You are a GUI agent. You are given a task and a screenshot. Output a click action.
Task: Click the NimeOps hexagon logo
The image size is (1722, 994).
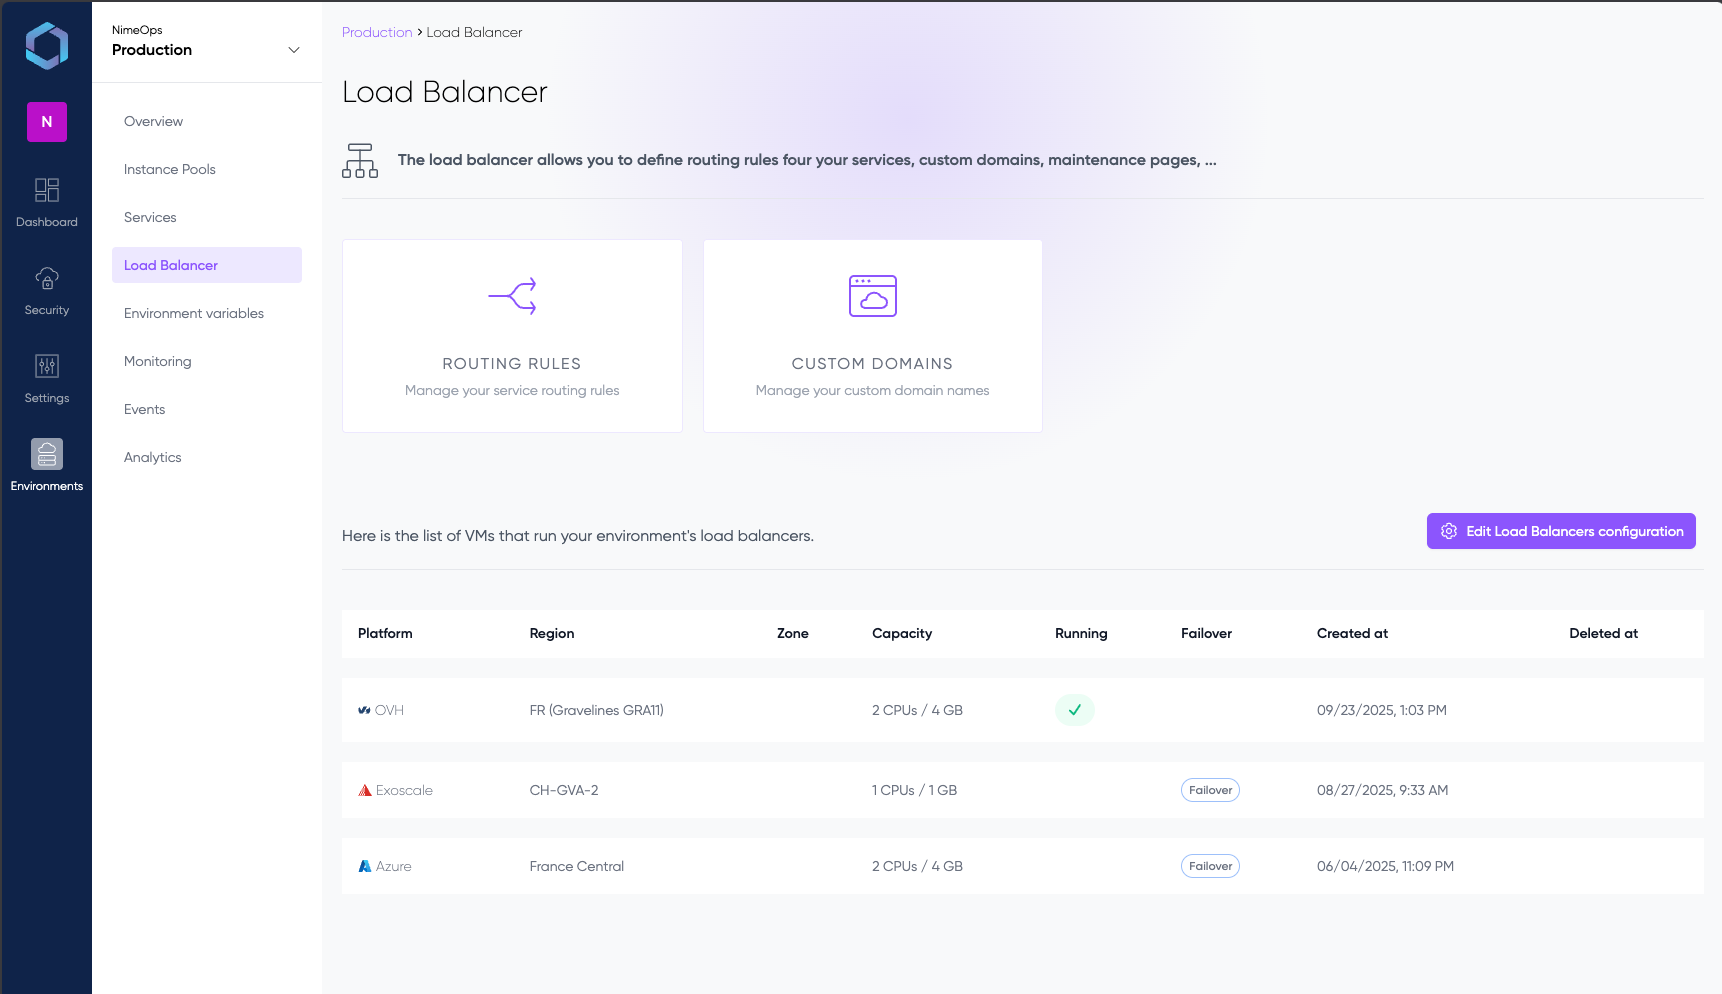46,46
